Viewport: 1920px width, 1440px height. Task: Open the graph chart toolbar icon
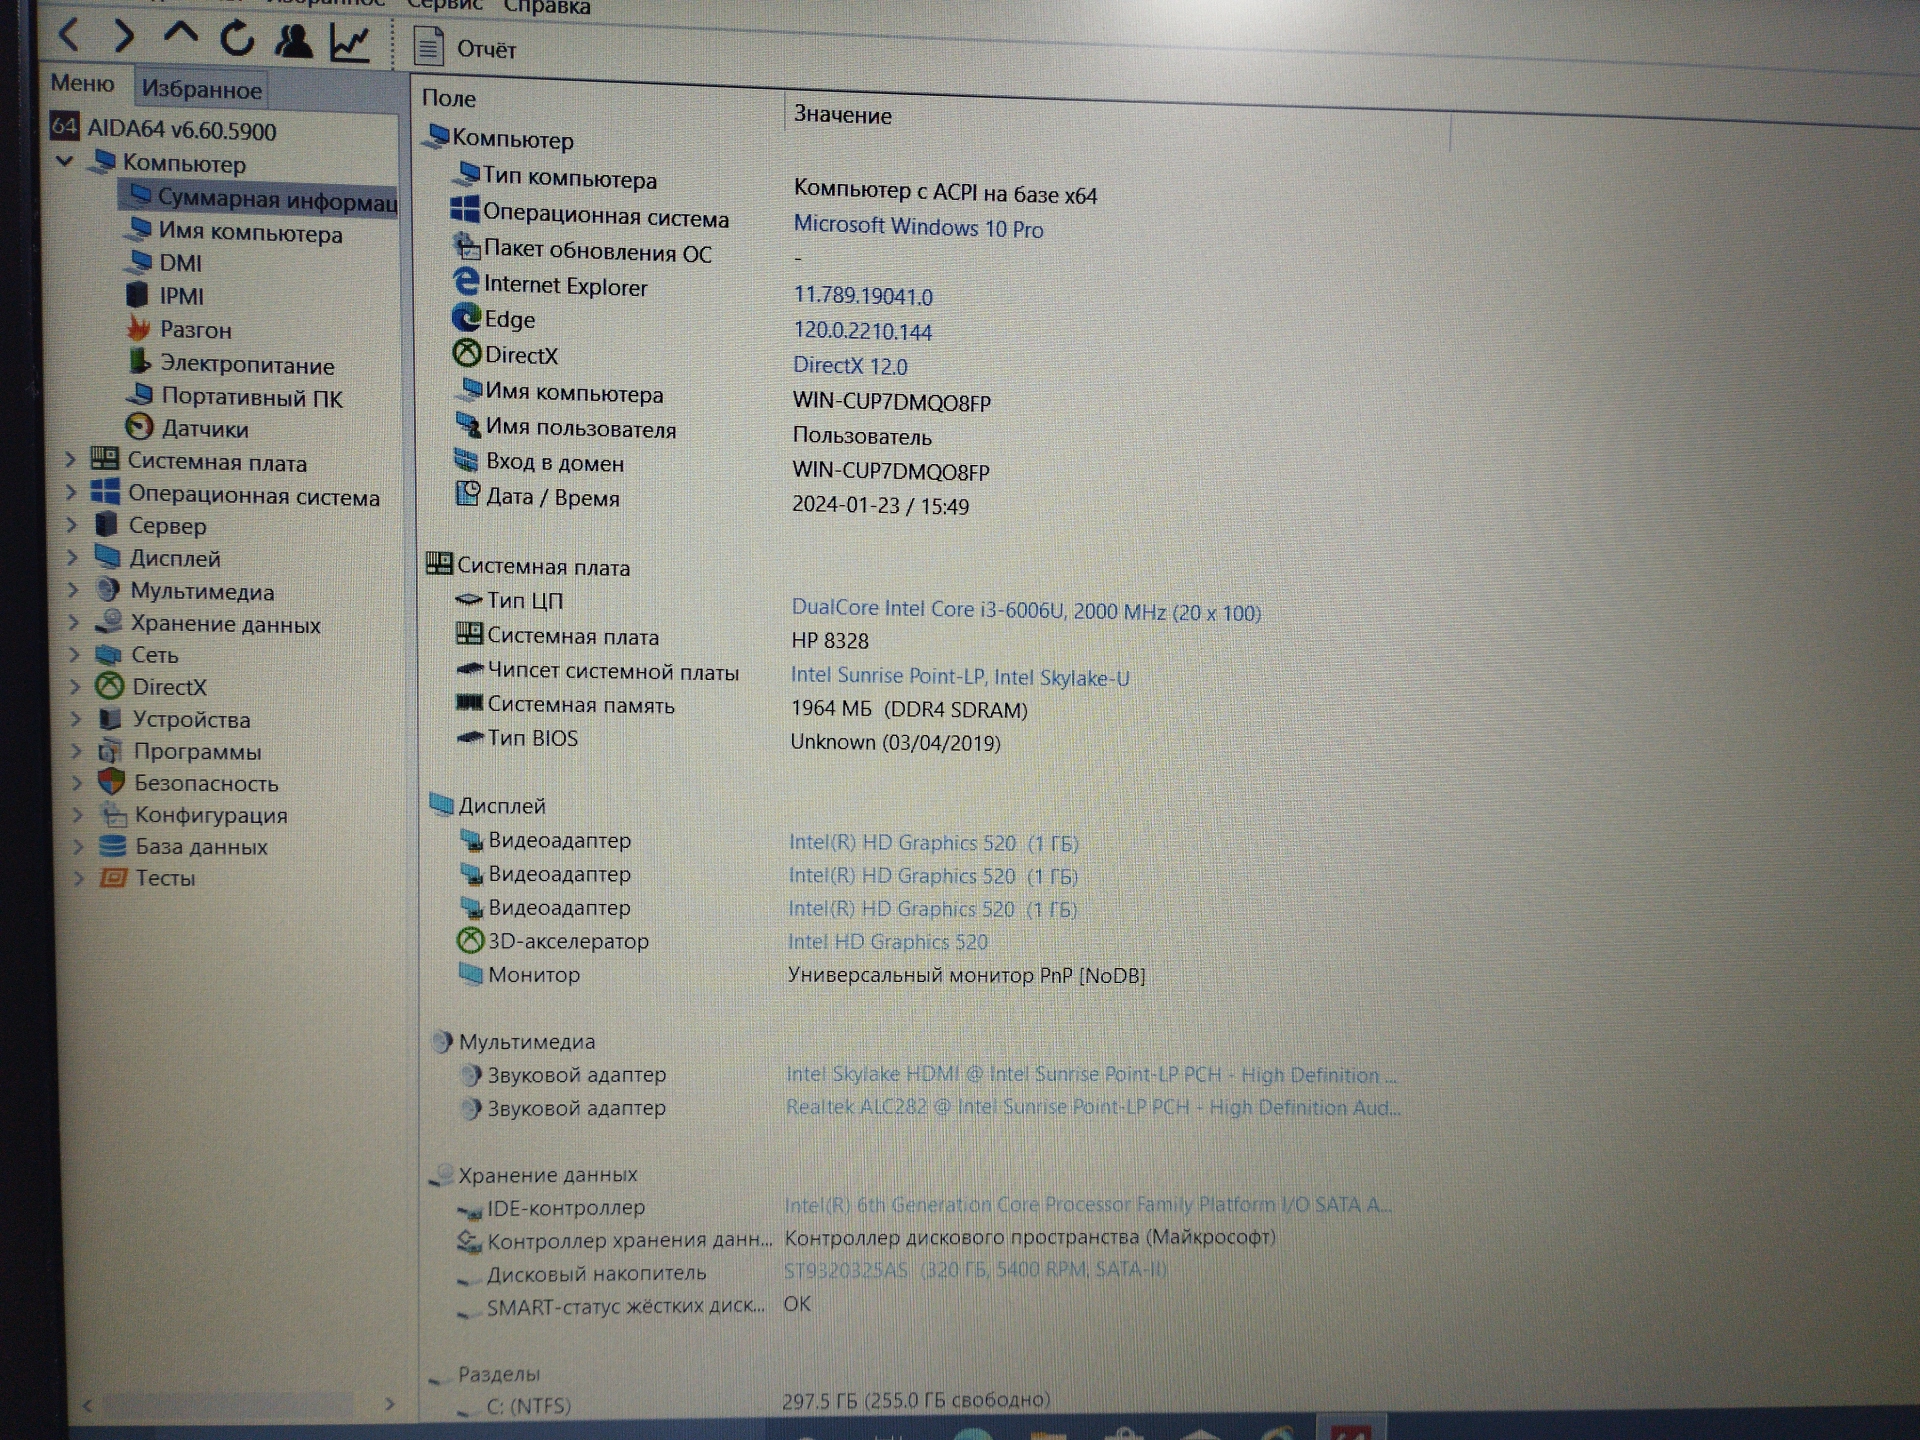coord(350,43)
